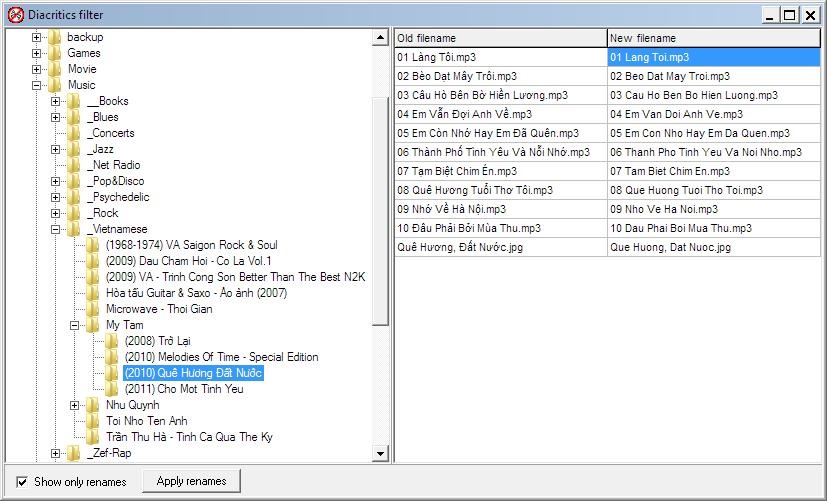Screen dimensions: 827x501
Task: Click the Diacritics filter title bar icon
Action: 15,15
